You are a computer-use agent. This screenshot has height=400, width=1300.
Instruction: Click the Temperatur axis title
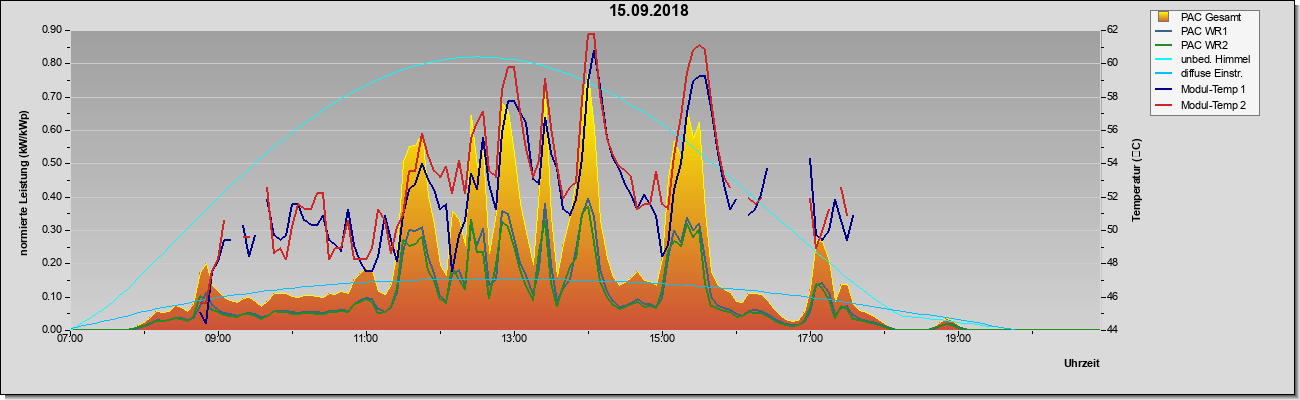[1136, 181]
